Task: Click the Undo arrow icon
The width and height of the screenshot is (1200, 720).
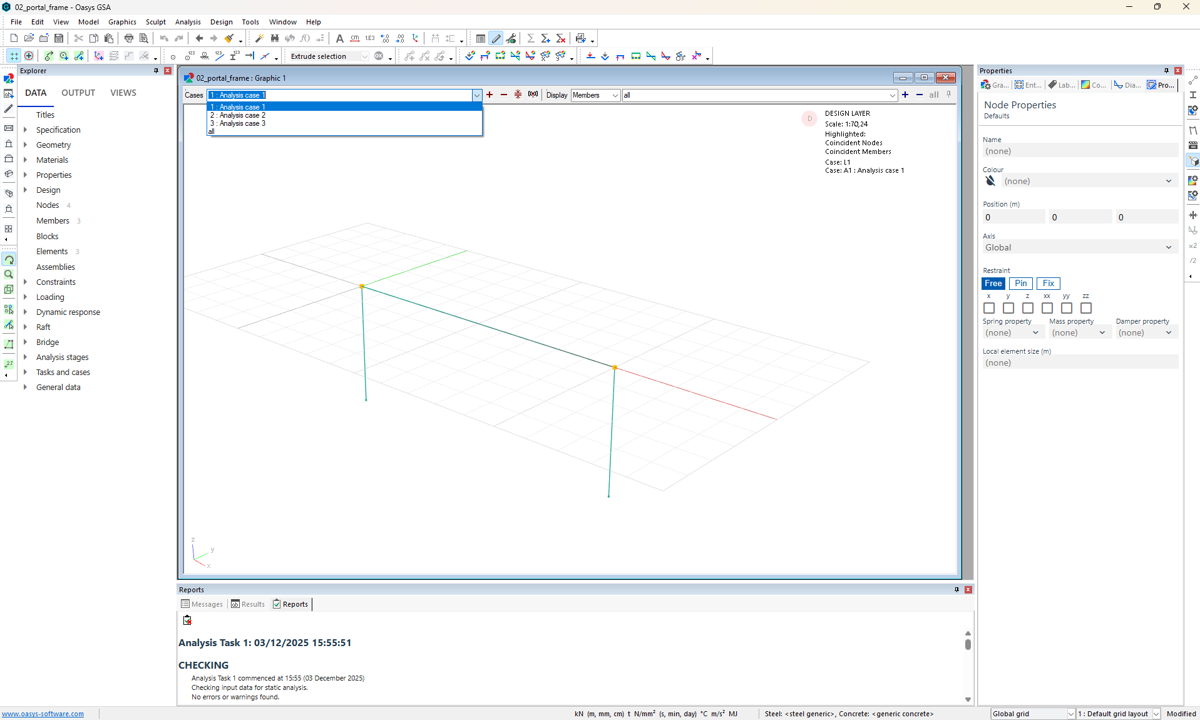Action: tap(164, 38)
